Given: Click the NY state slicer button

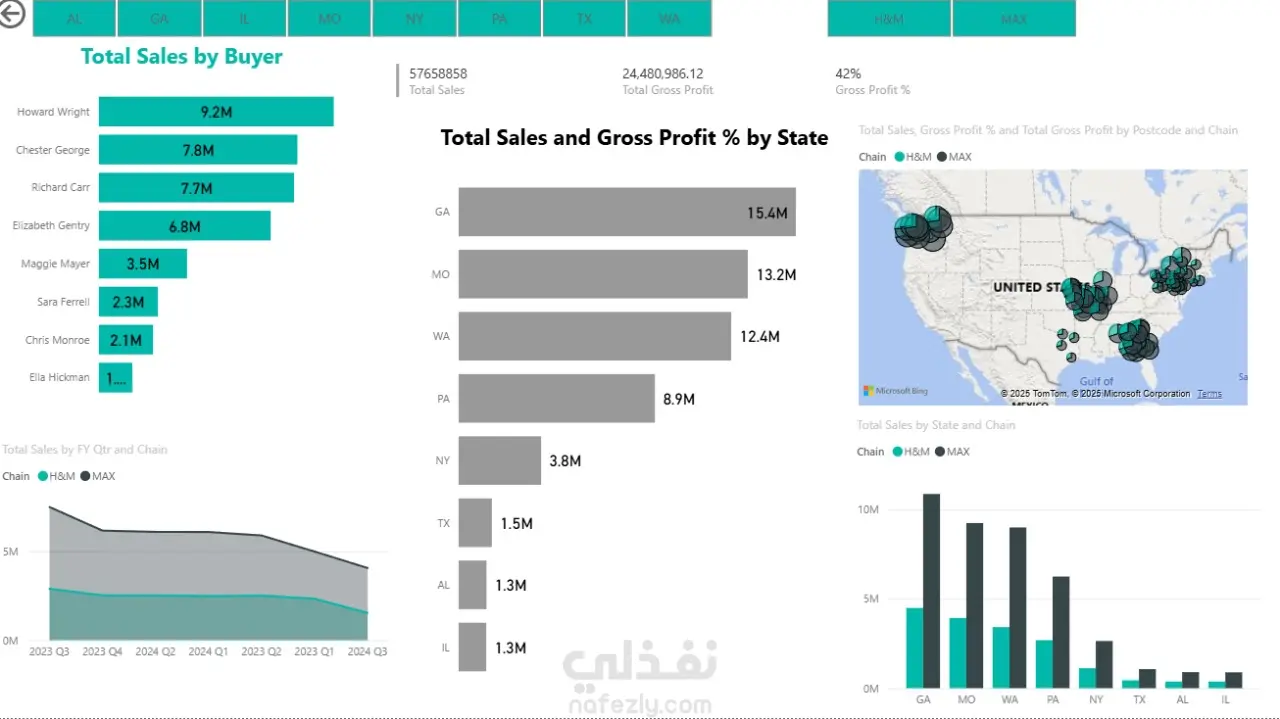Looking at the screenshot, I should [x=415, y=19].
